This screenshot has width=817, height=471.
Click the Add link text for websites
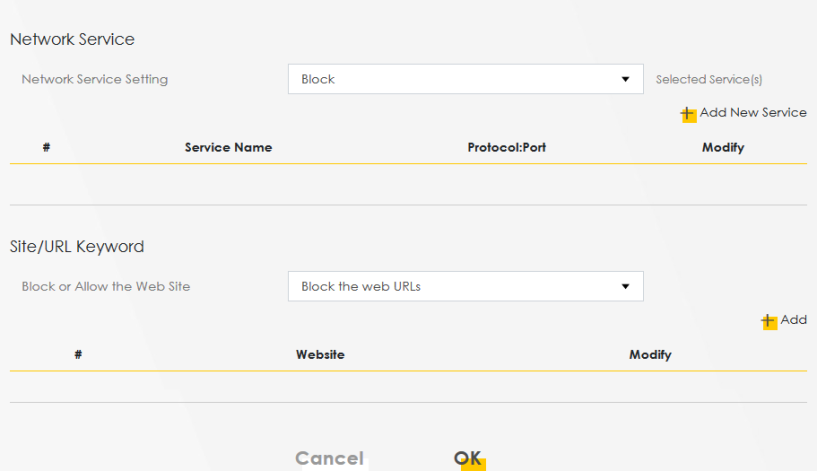click(793, 320)
